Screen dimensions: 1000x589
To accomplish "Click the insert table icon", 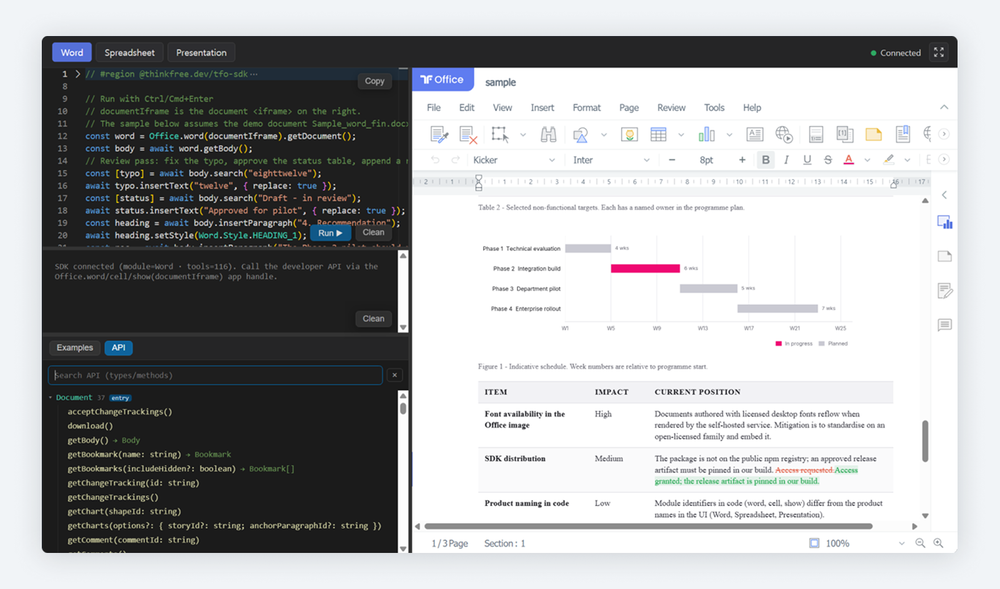I will (658, 135).
